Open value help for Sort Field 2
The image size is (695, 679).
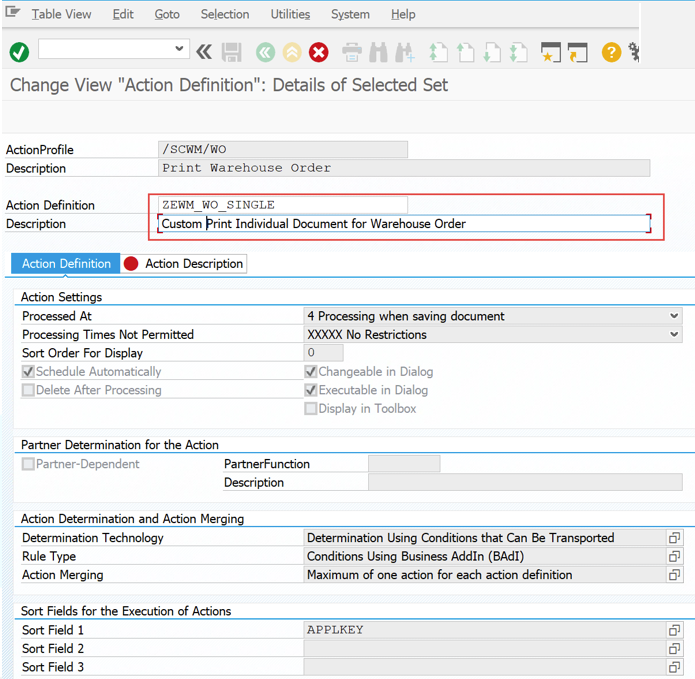[674, 648]
